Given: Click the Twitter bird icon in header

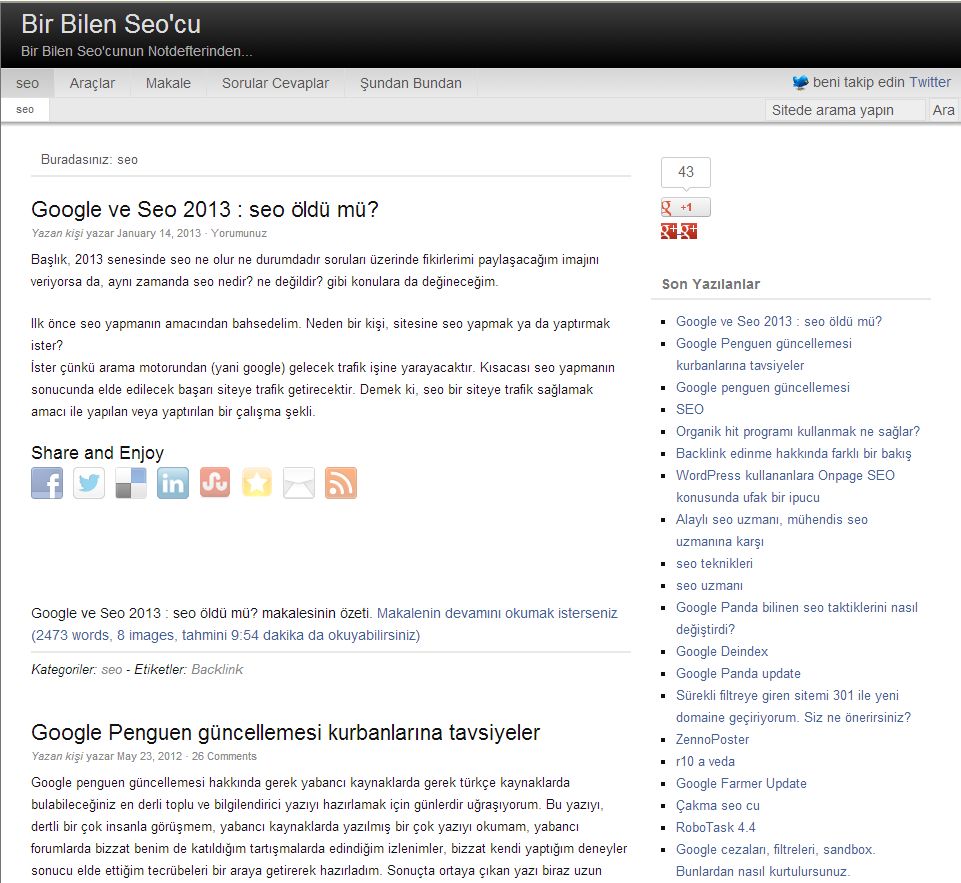Looking at the screenshot, I should click(800, 83).
